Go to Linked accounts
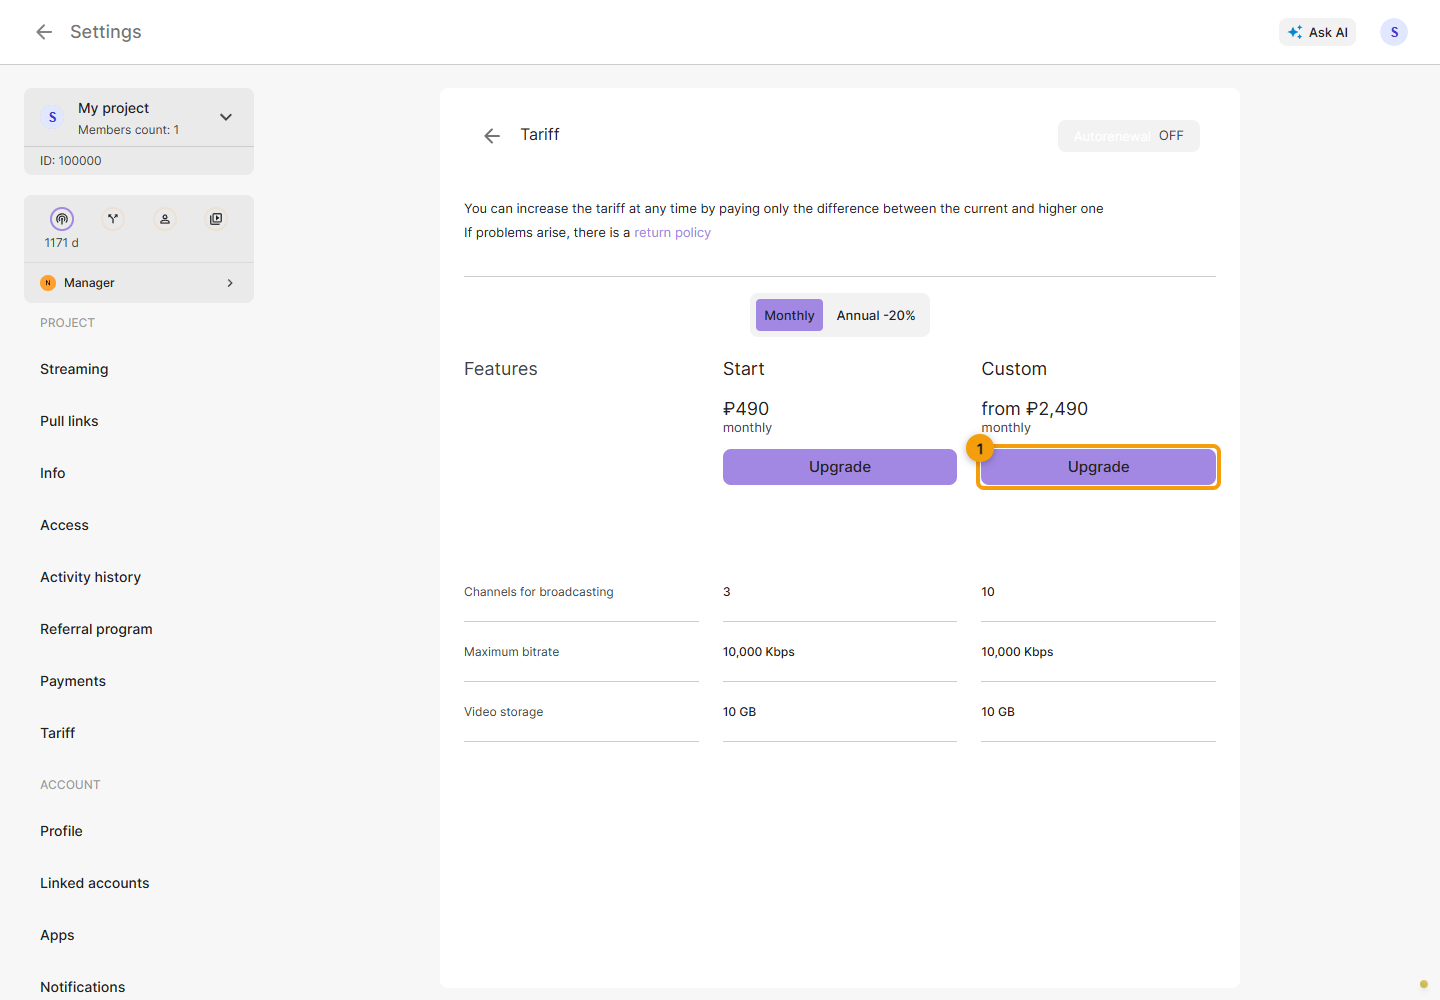The height and width of the screenshot is (1000, 1440). click(x=95, y=883)
